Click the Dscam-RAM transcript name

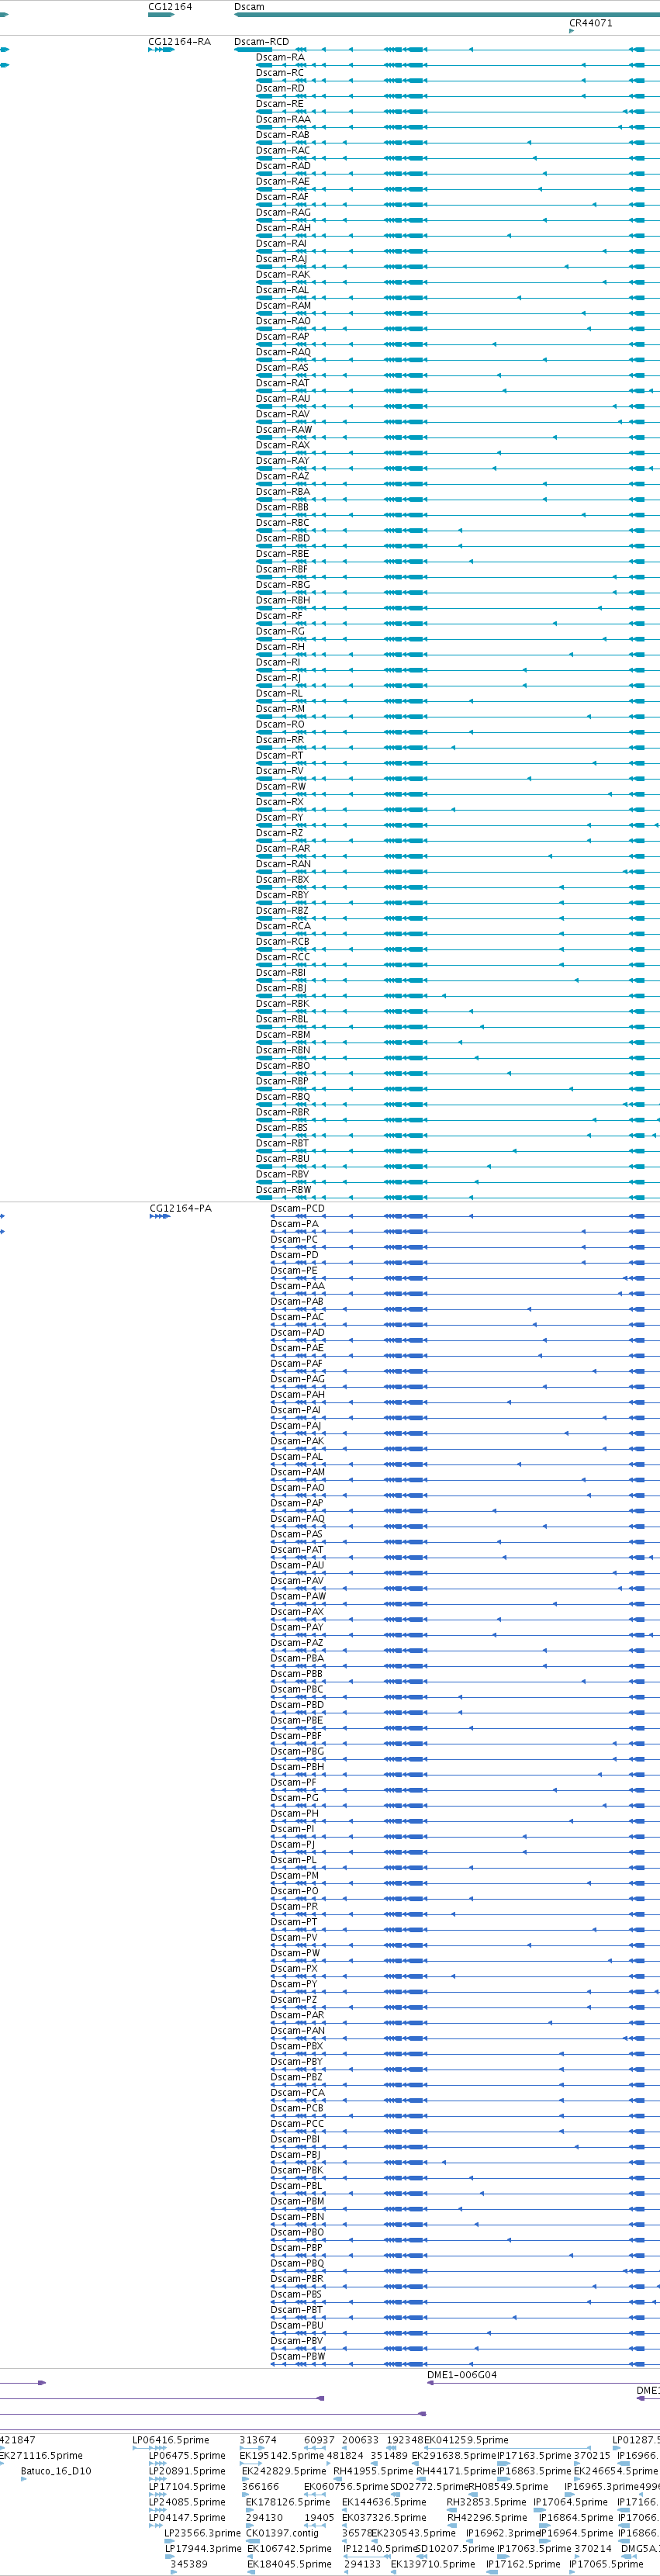coord(283,305)
